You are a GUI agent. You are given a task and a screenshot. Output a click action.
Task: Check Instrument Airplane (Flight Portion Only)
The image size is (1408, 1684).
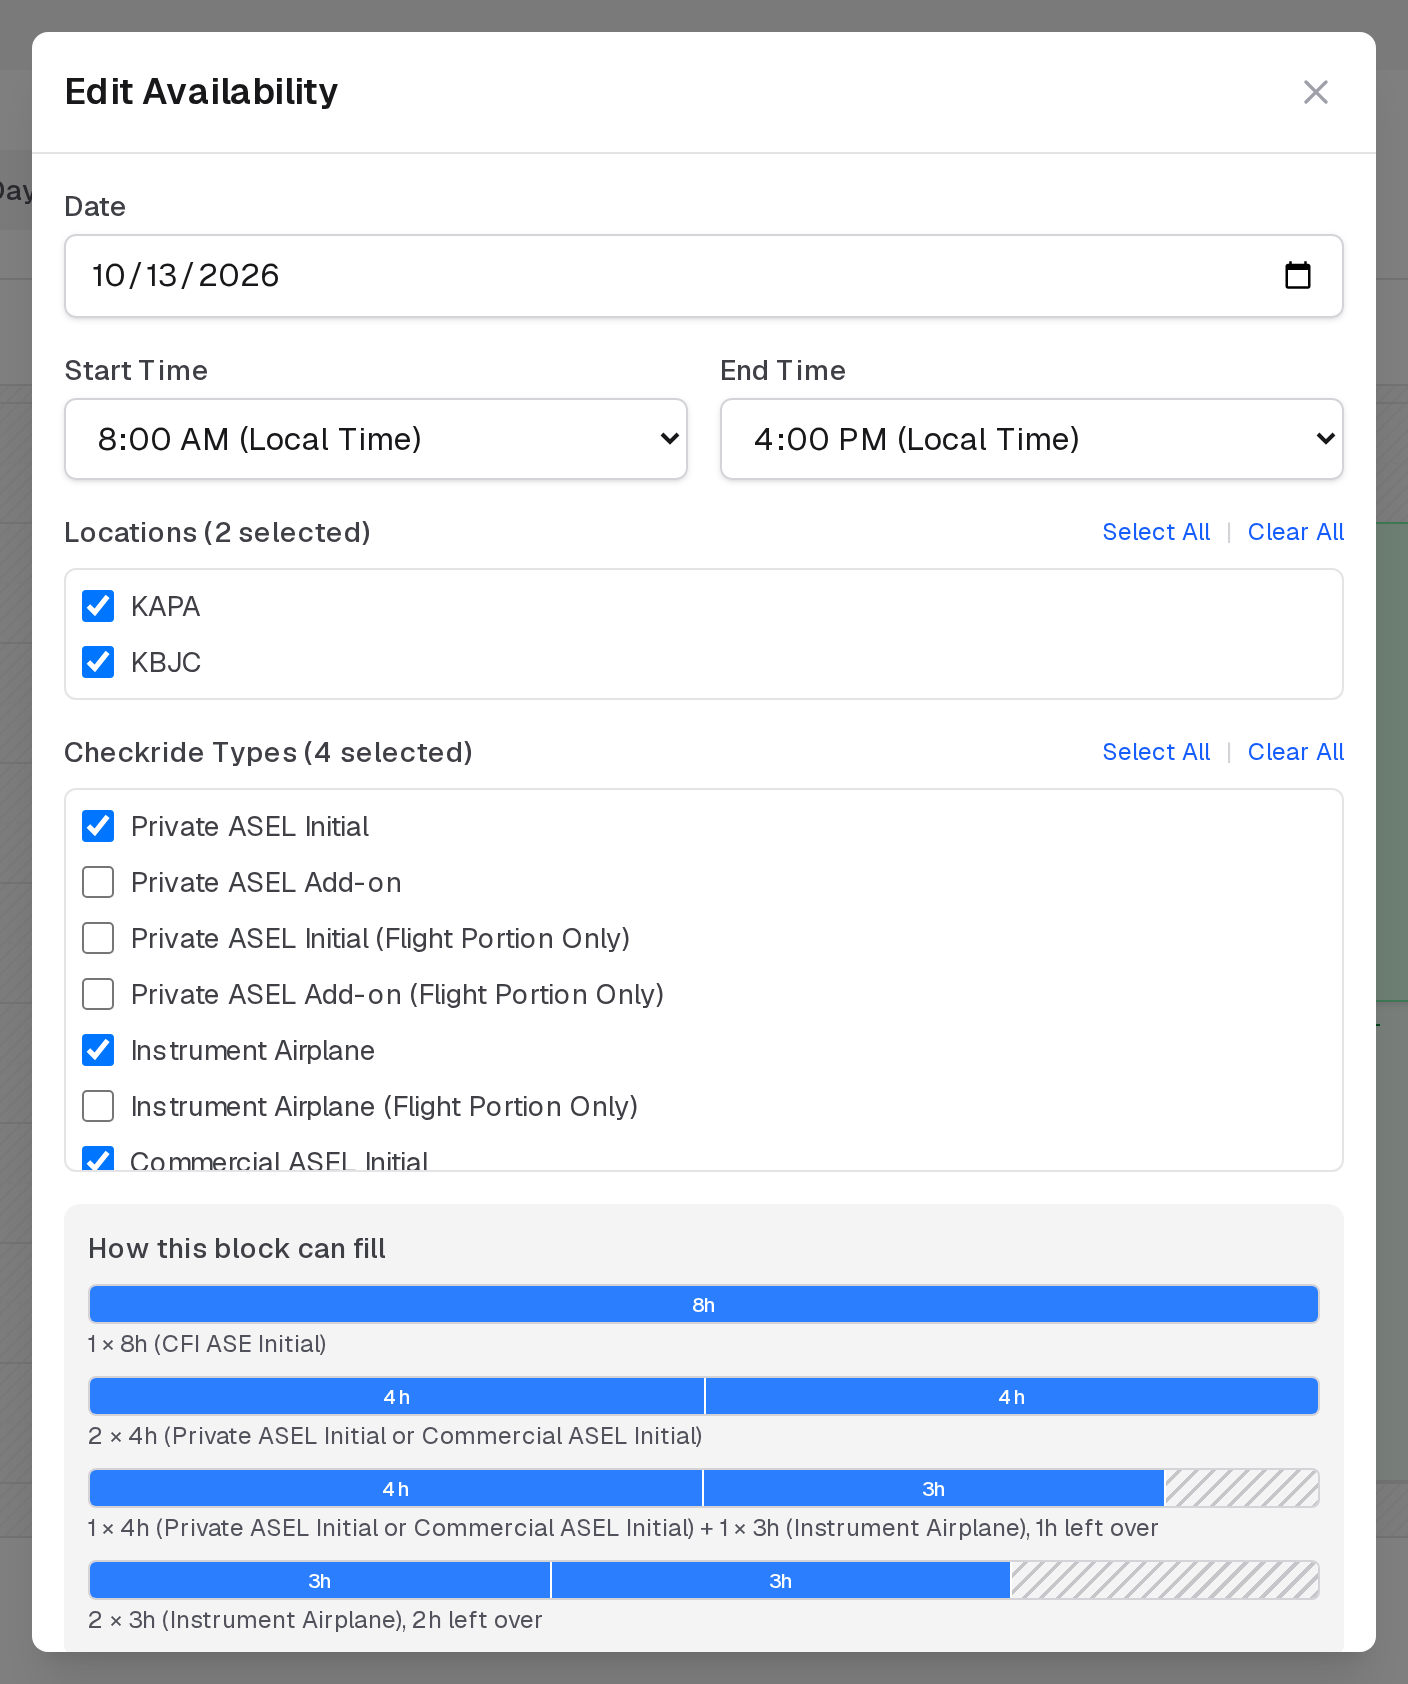point(98,1106)
